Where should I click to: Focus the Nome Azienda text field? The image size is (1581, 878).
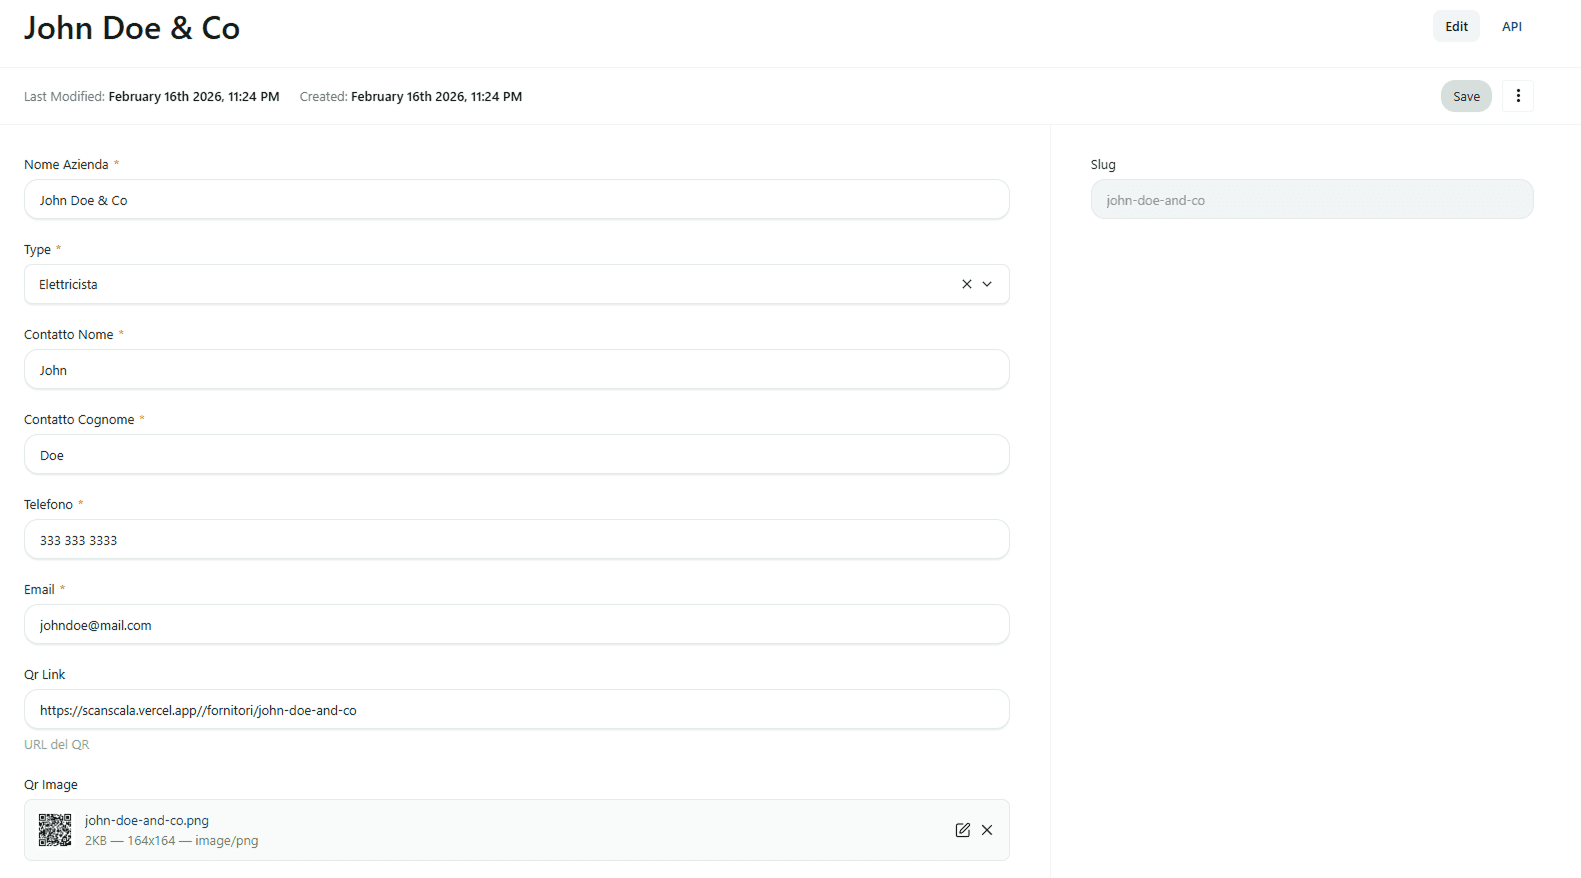tap(516, 200)
